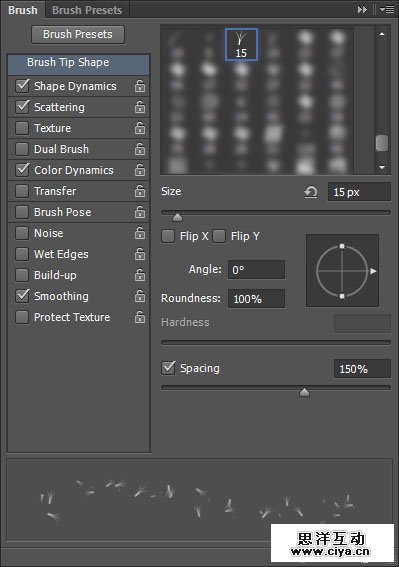Toggle lock icon for Smoothing

point(140,296)
